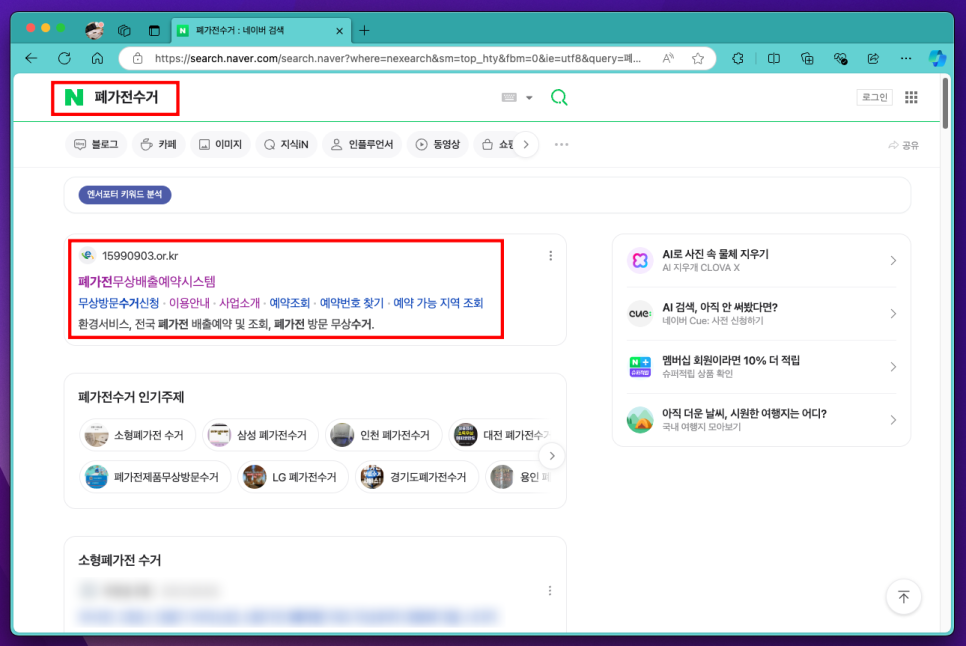Screen dimensions: 966x646
Task: Close the 폐가전수거 네이버 검색 tab
Action: [339, 31]
